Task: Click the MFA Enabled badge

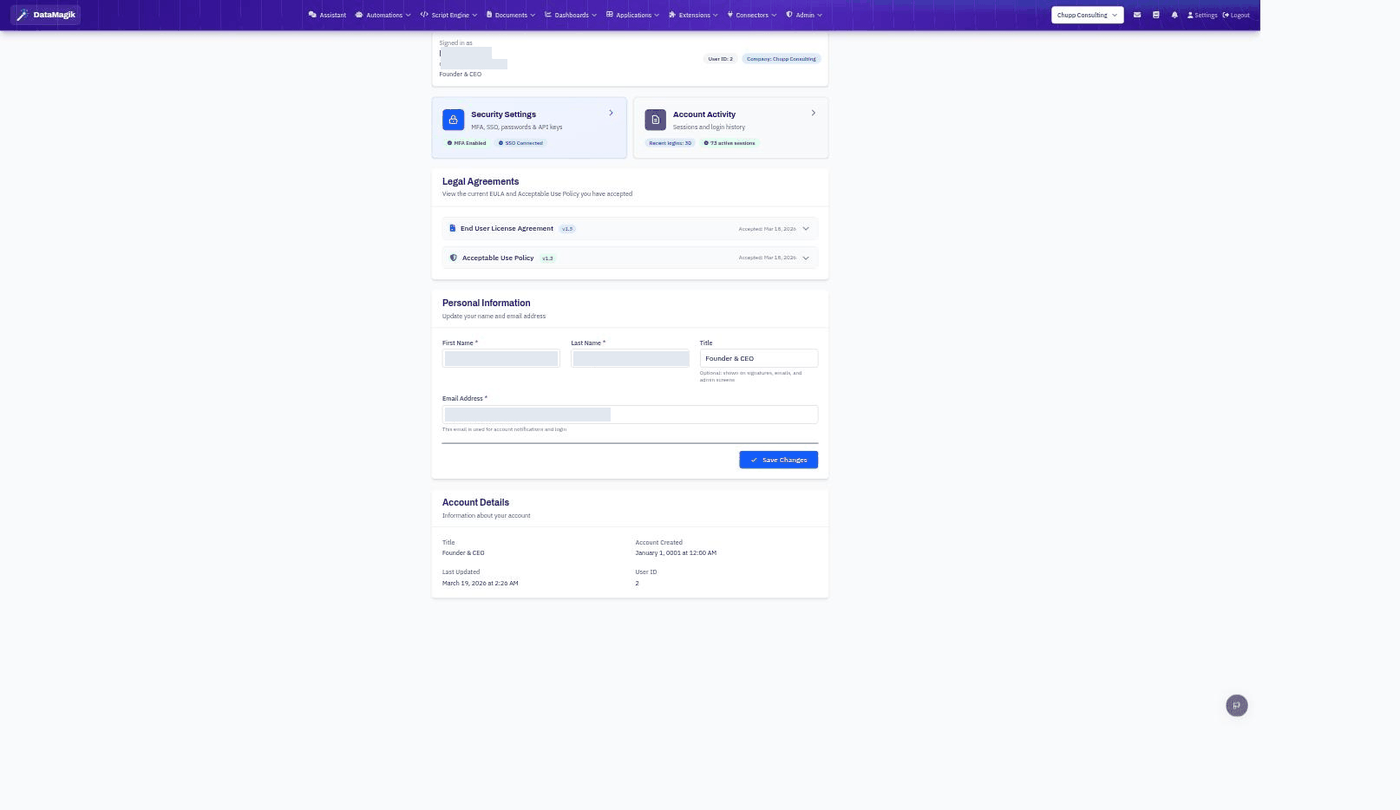Action: click(466, 143)
